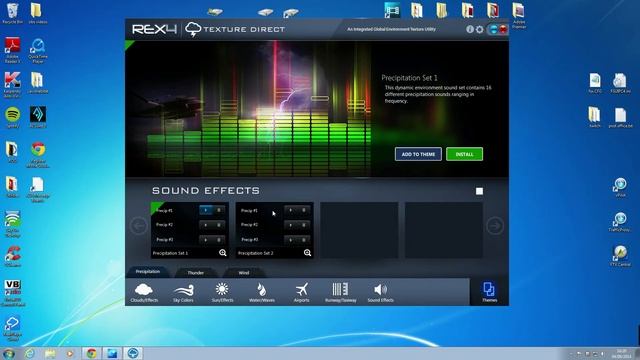Select the Kaspersky desktop shortcut
Screen dimensions: 640x360
pos(12,85)
